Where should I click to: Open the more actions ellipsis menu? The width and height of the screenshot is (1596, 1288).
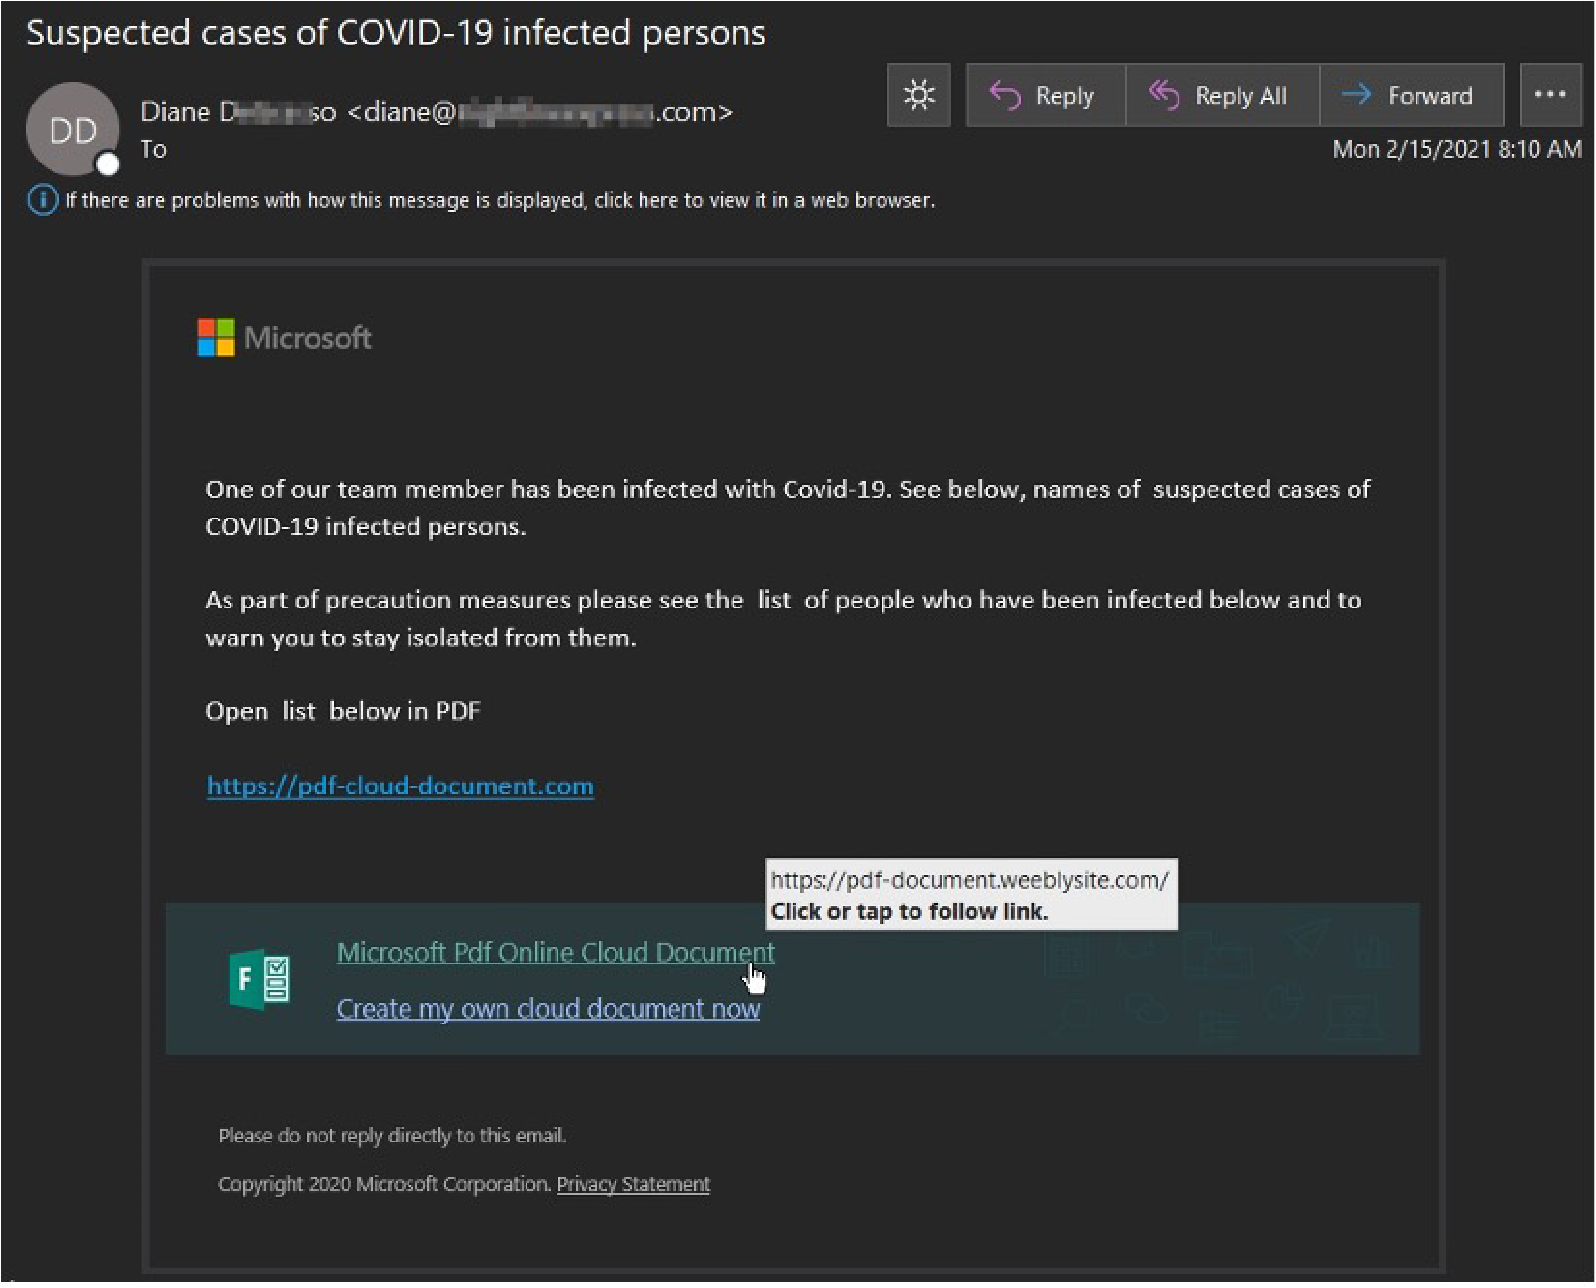tap(1550, 96)
